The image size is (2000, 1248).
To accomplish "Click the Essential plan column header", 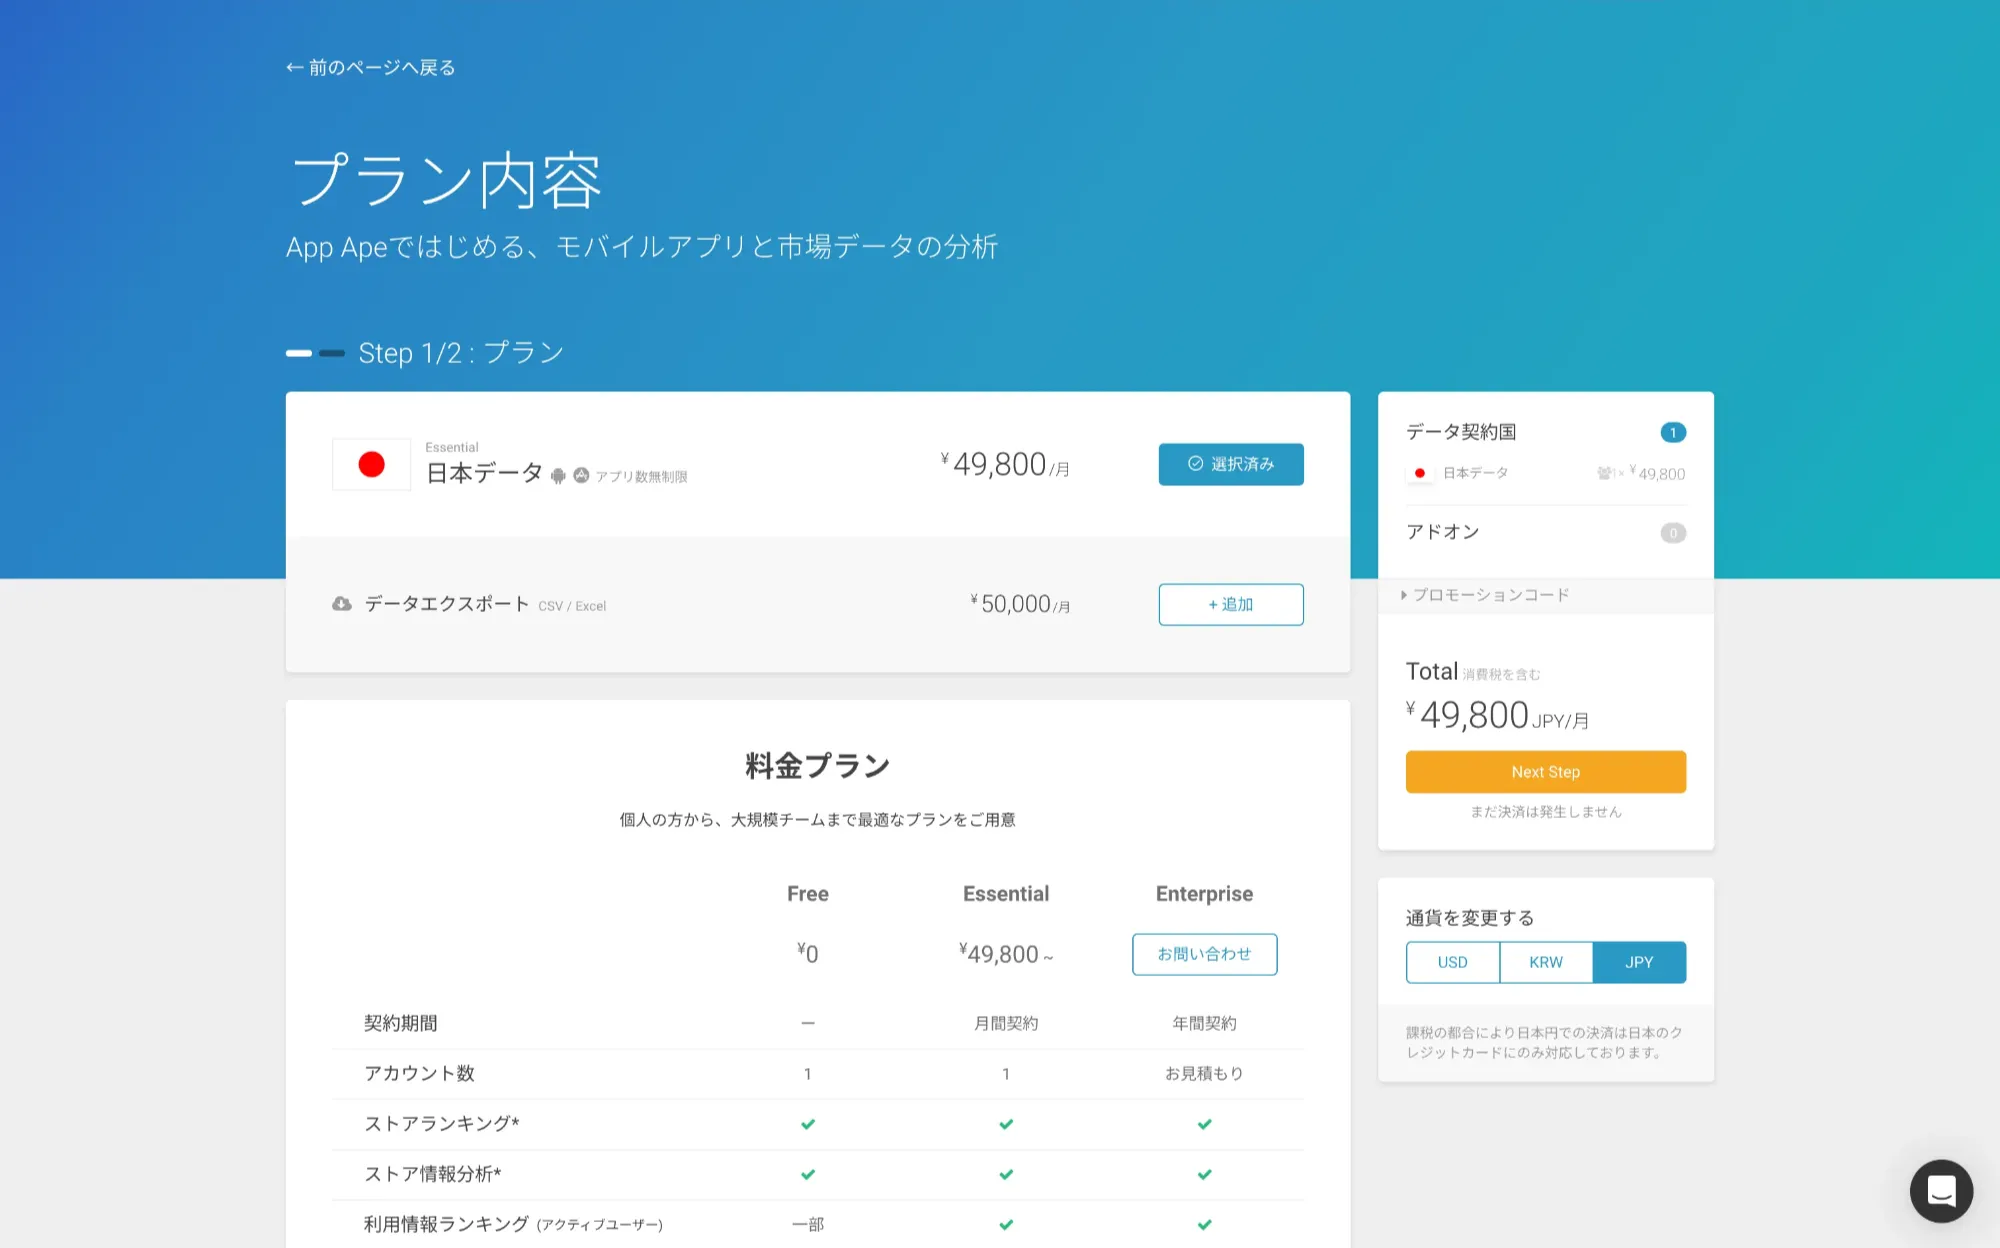I will click(1005, 894).
